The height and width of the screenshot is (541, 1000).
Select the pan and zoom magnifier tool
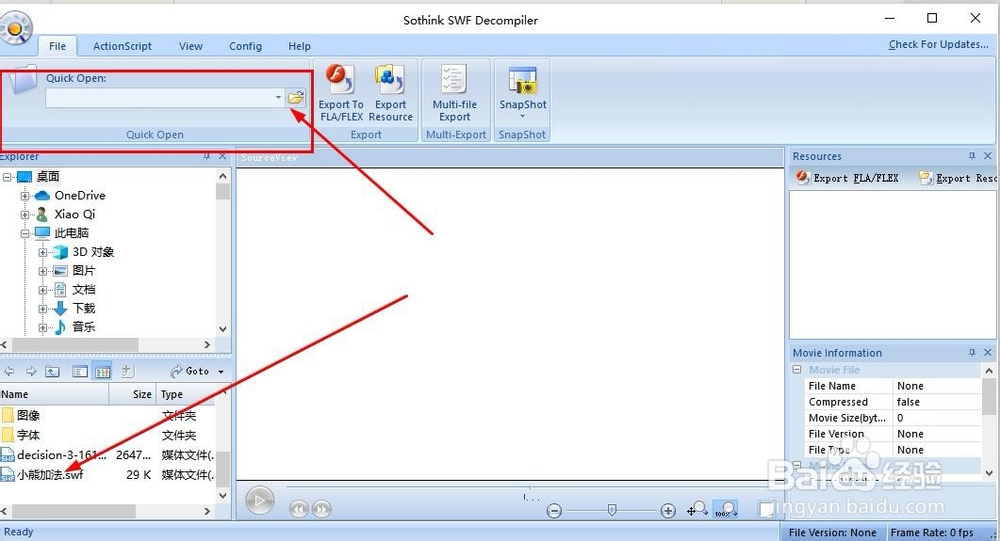click(x=697, y=509)
